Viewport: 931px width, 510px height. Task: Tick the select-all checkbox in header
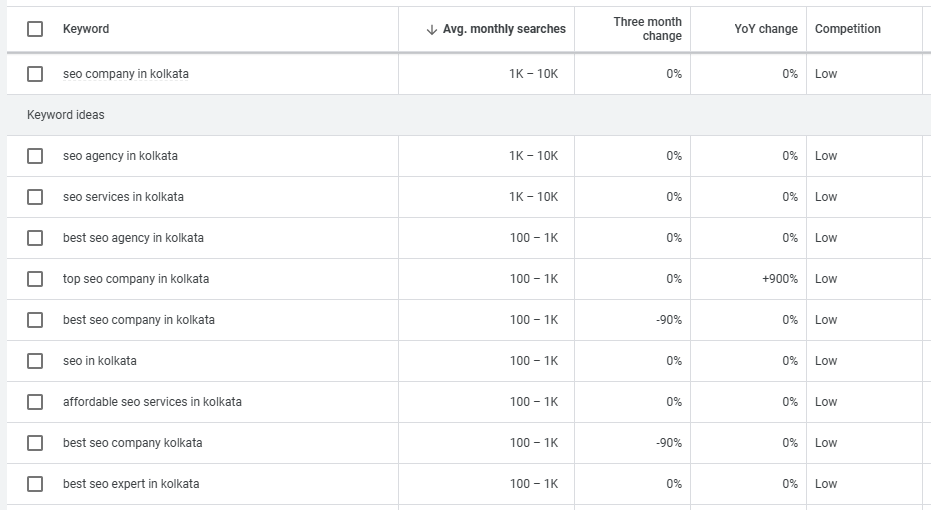(x=35, y=29)
